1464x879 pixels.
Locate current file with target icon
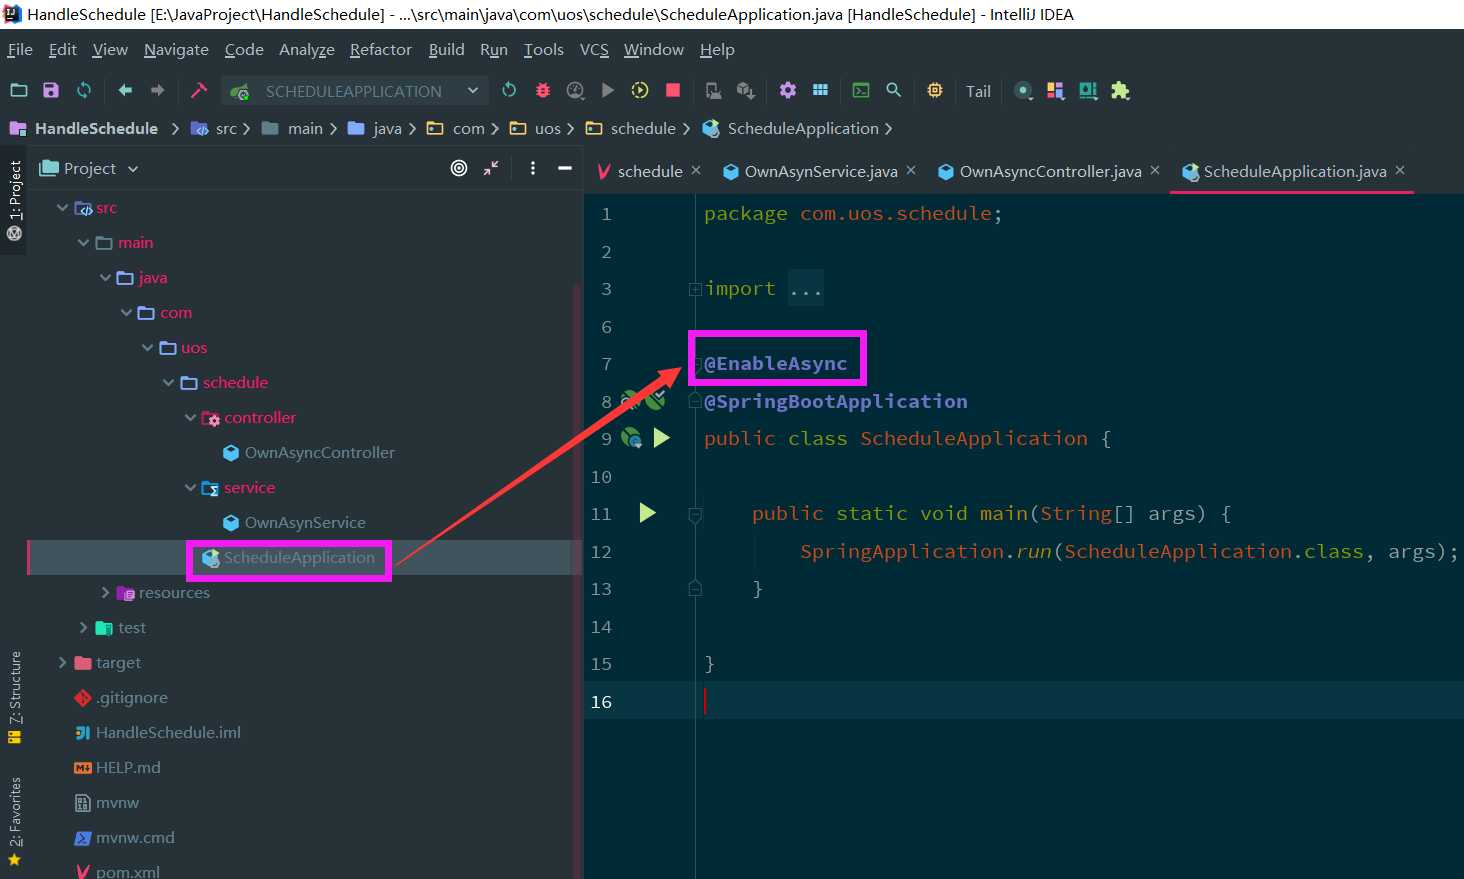tap(459, 168)
